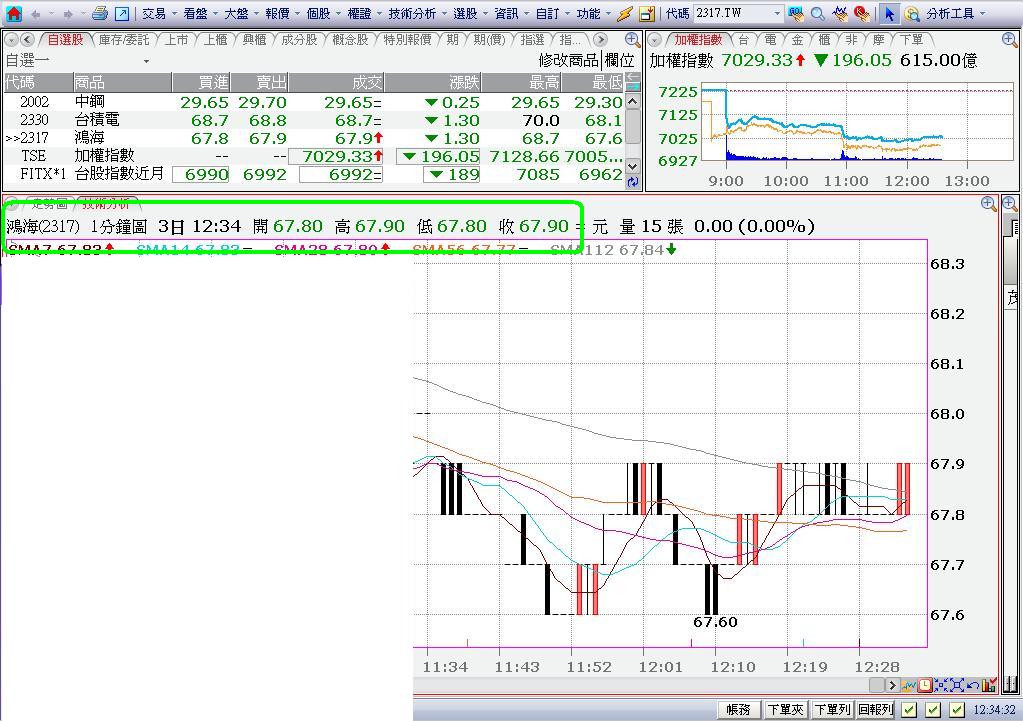
Task: Go to the red Home icon
Action: 13,13
